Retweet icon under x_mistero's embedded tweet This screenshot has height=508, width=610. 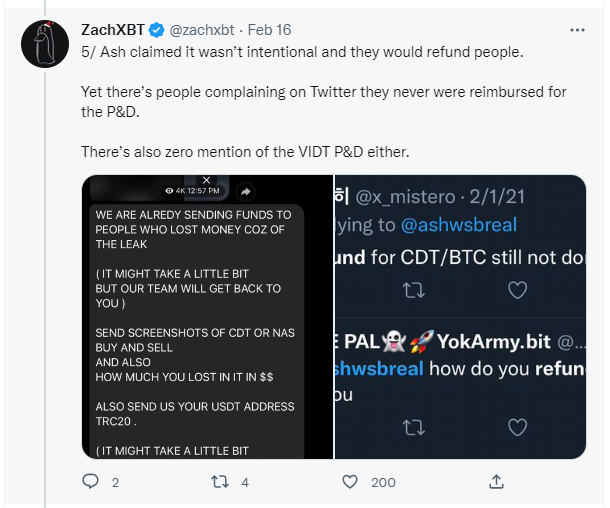tap(406, 290)
